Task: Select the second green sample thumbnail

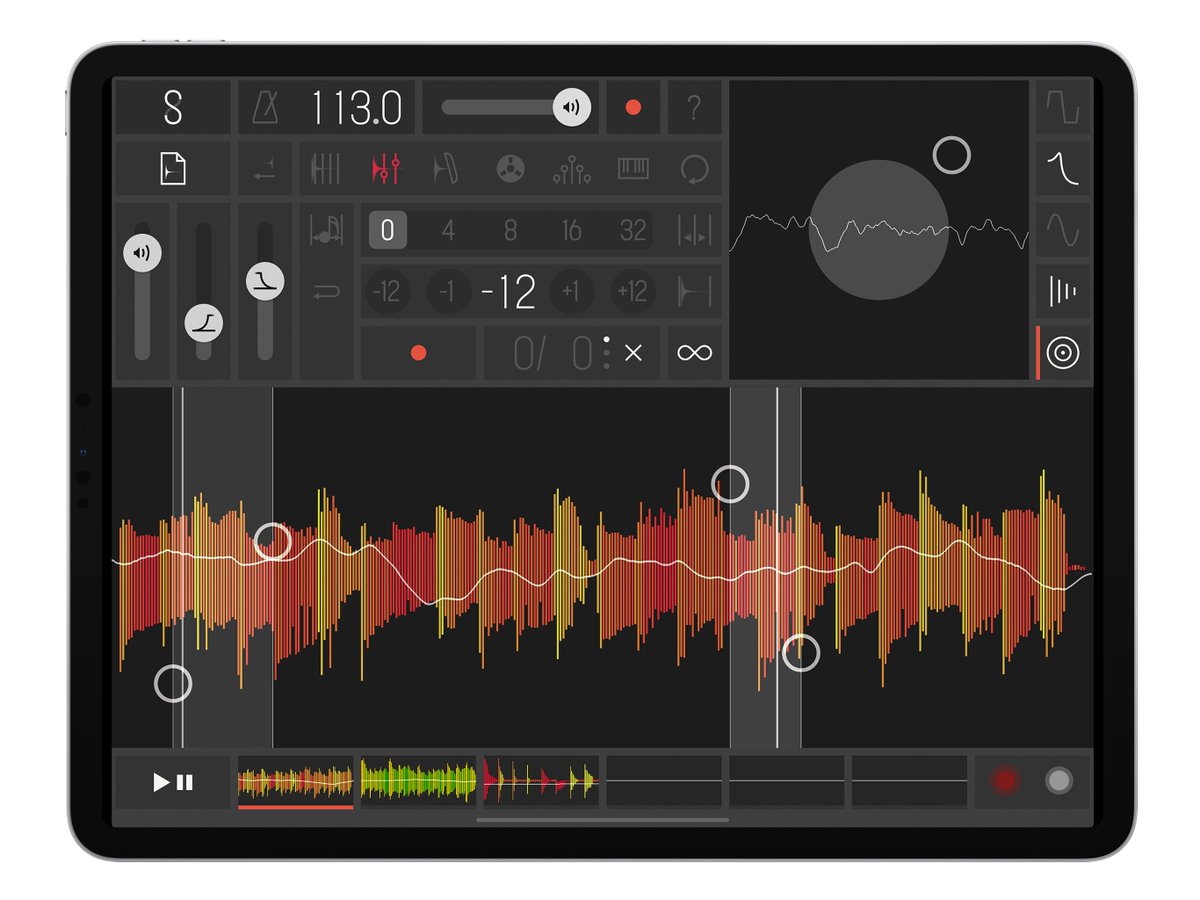Action: (x=418, y=782)
